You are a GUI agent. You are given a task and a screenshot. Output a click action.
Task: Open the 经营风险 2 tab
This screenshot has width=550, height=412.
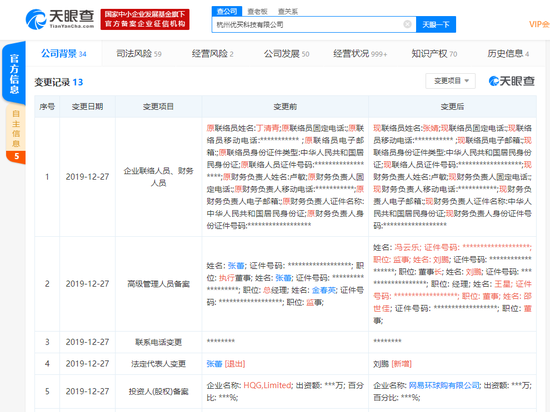(x=213, y=54)
